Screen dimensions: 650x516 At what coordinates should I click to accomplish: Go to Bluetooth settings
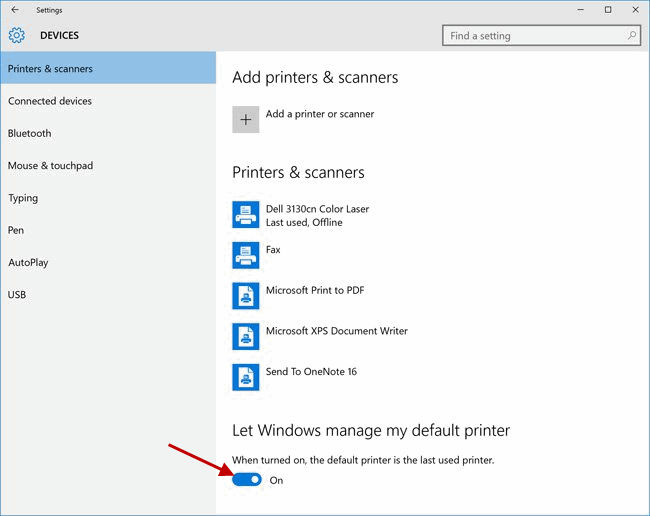(30, 133)
